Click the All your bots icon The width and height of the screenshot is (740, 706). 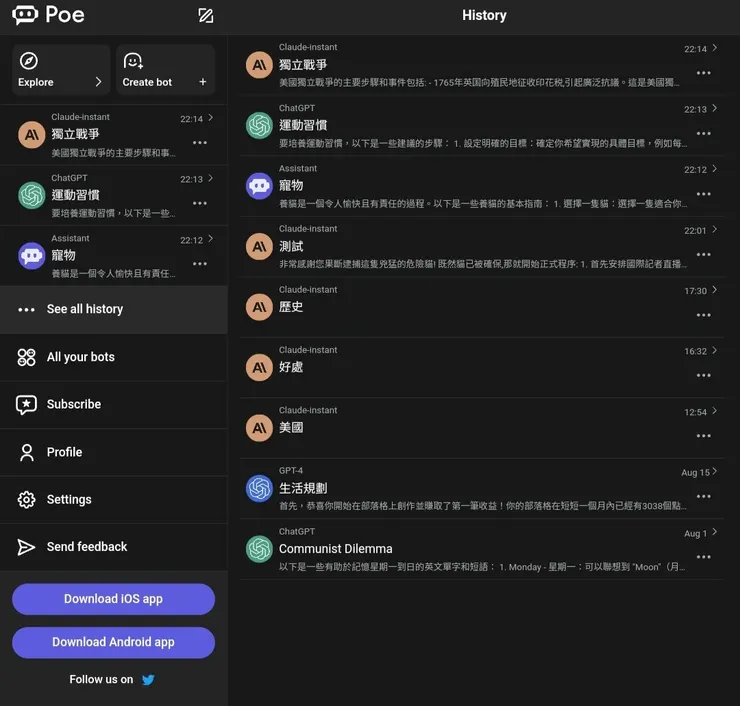[x=26, y=357]
